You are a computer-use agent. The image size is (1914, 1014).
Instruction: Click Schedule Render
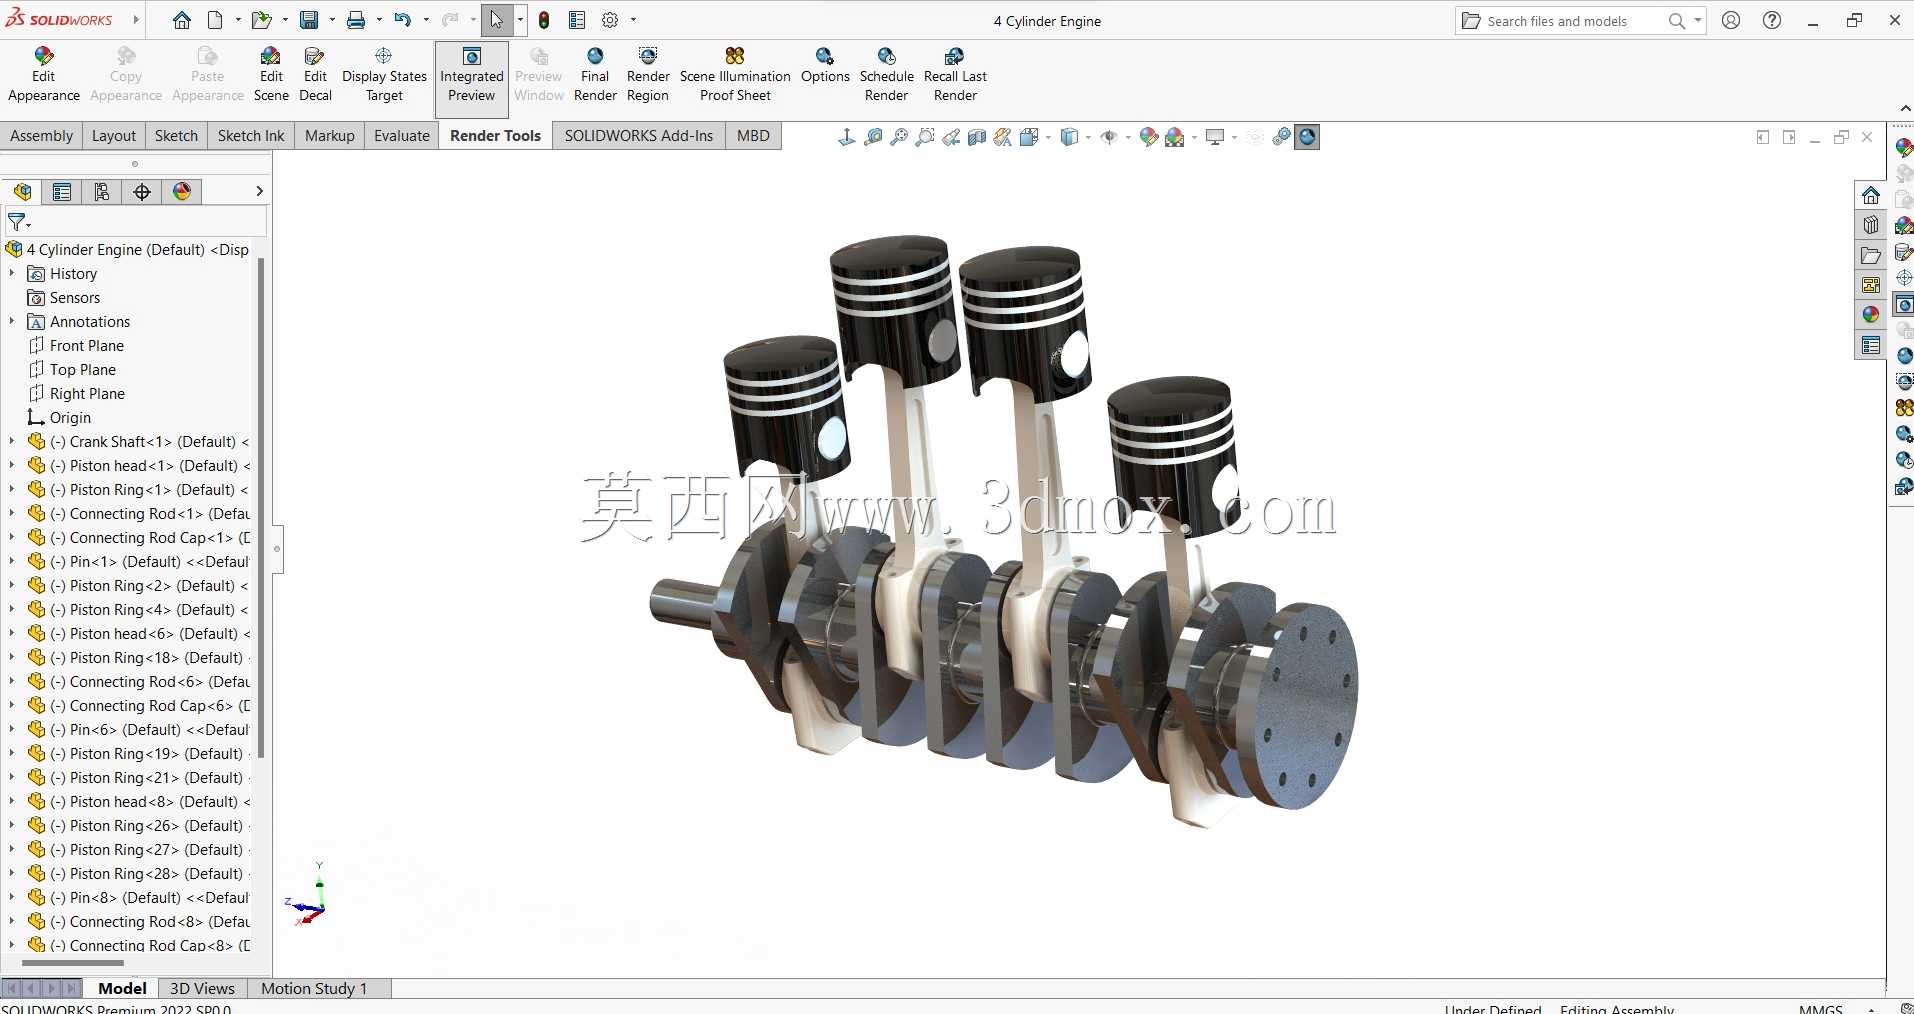point(887,74)
